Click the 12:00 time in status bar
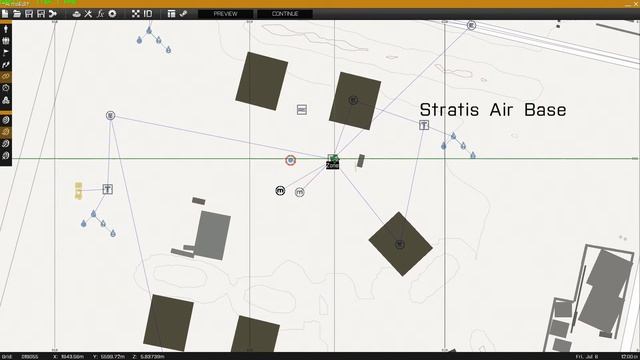 629,356
